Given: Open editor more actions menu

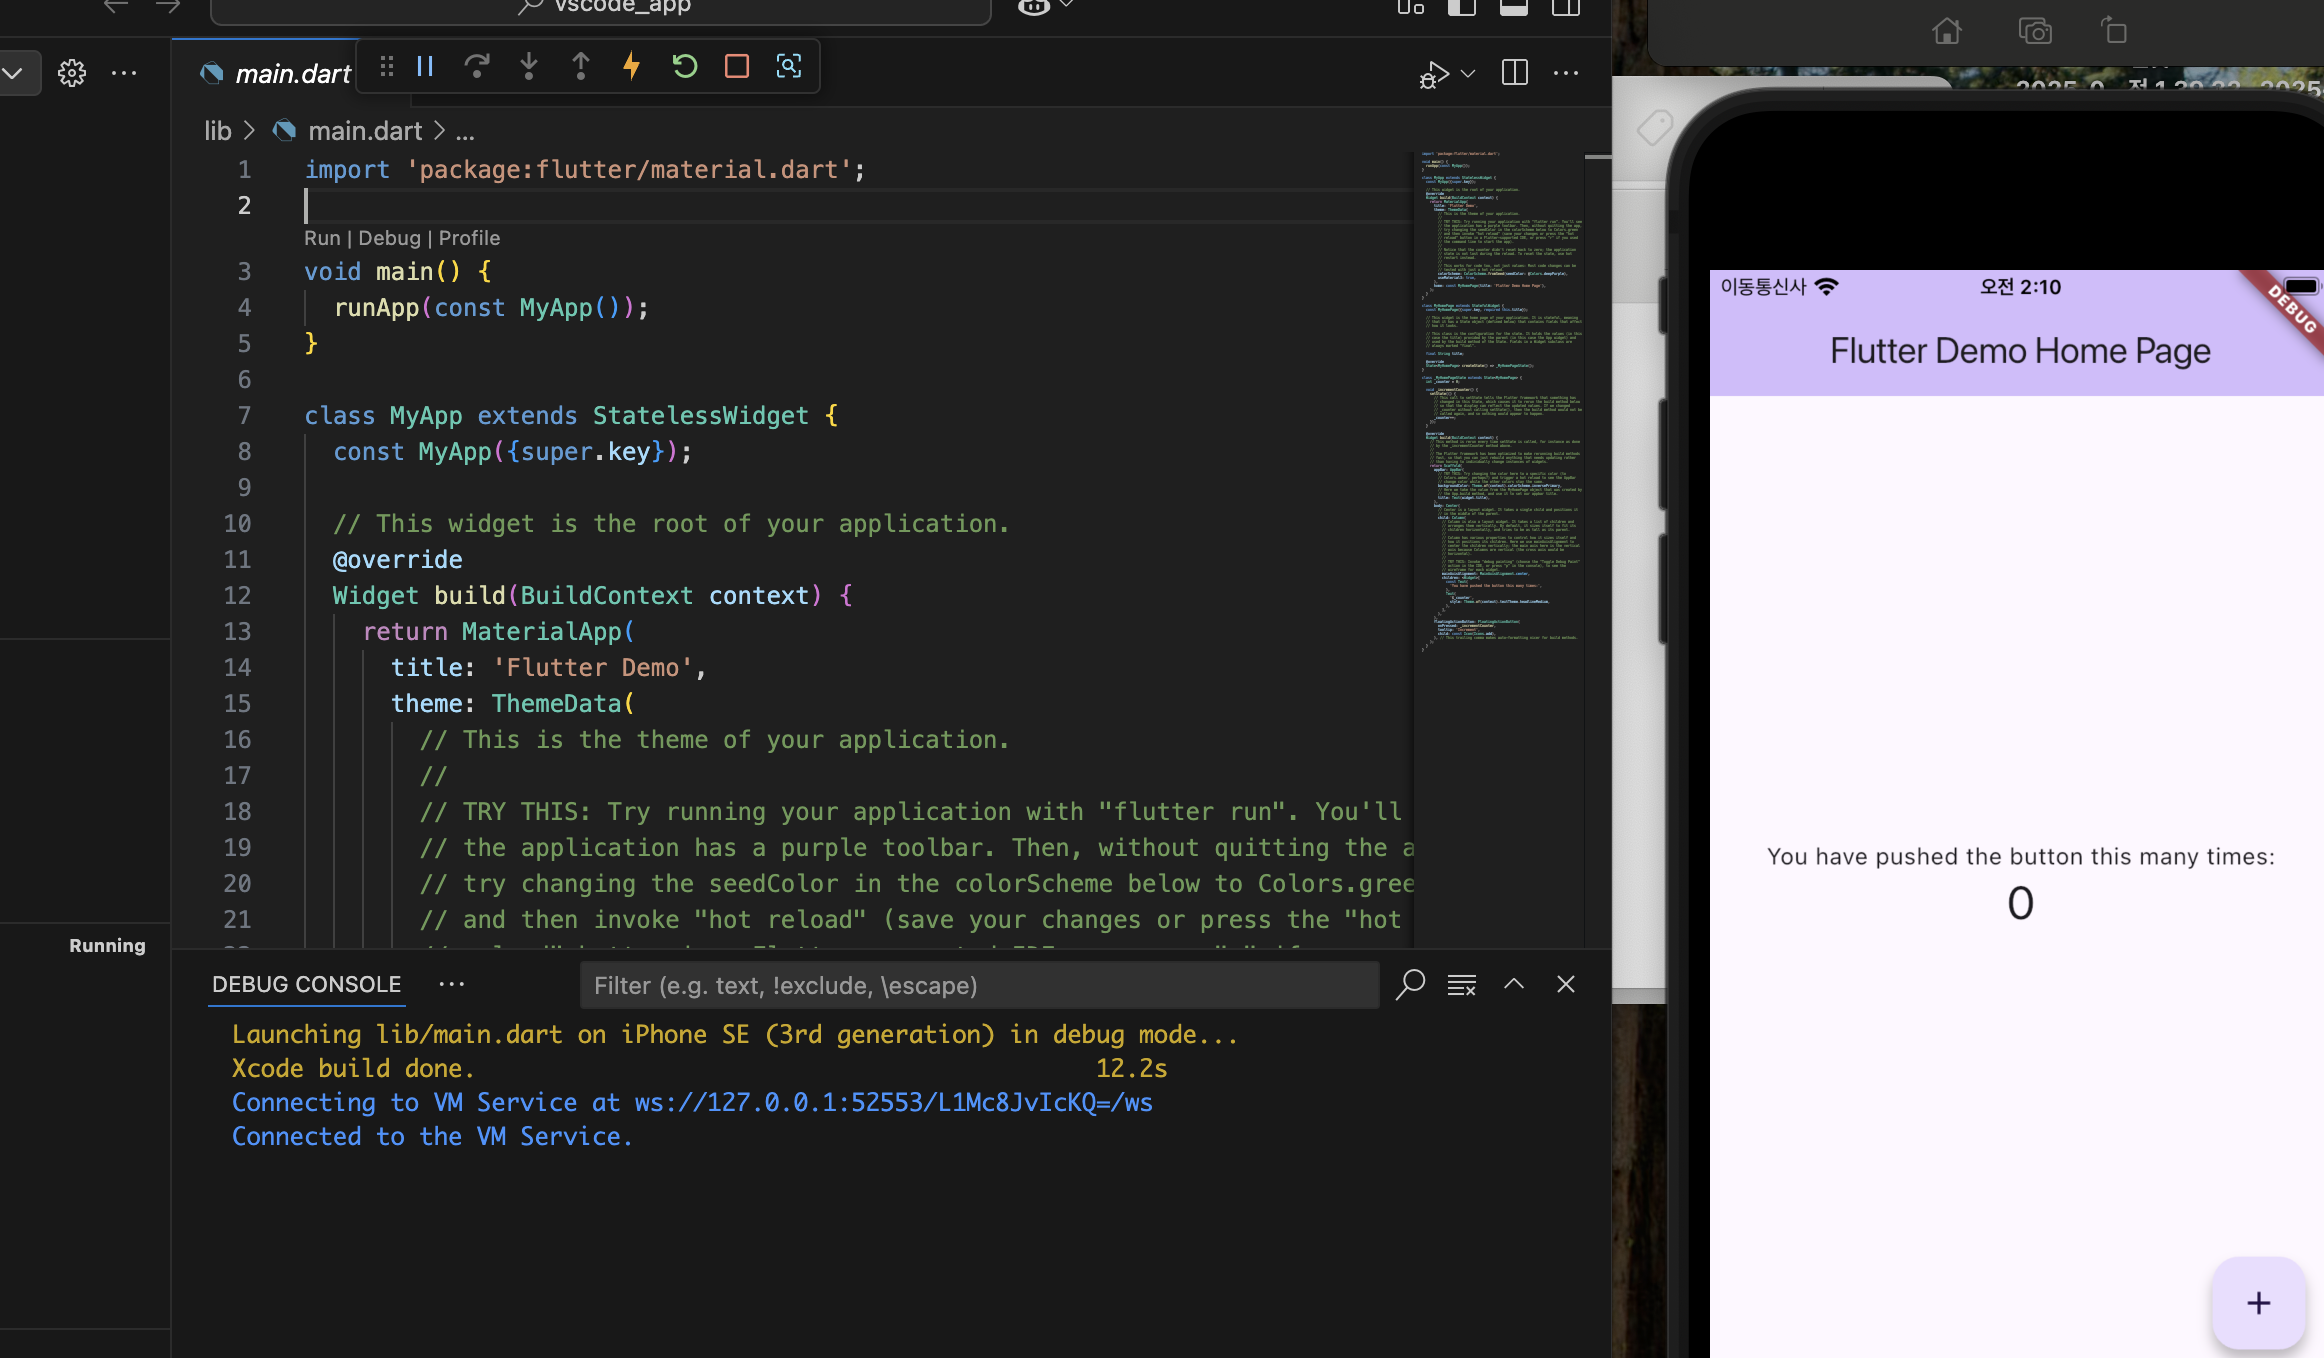Looking at the screenshot, I should pos(1566,73).
